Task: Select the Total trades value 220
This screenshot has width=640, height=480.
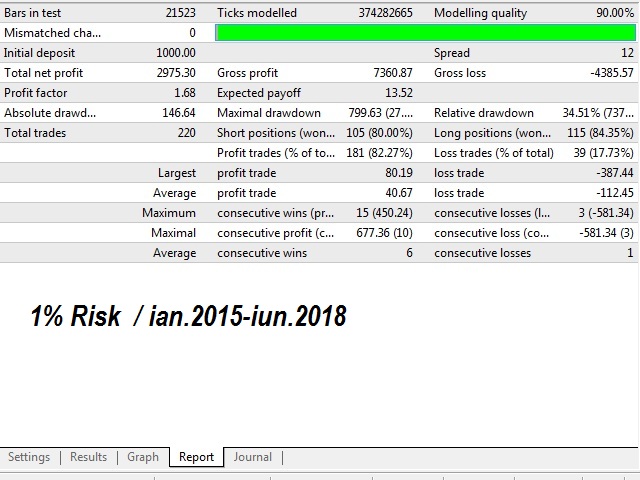Action: [x=185, y=133]
